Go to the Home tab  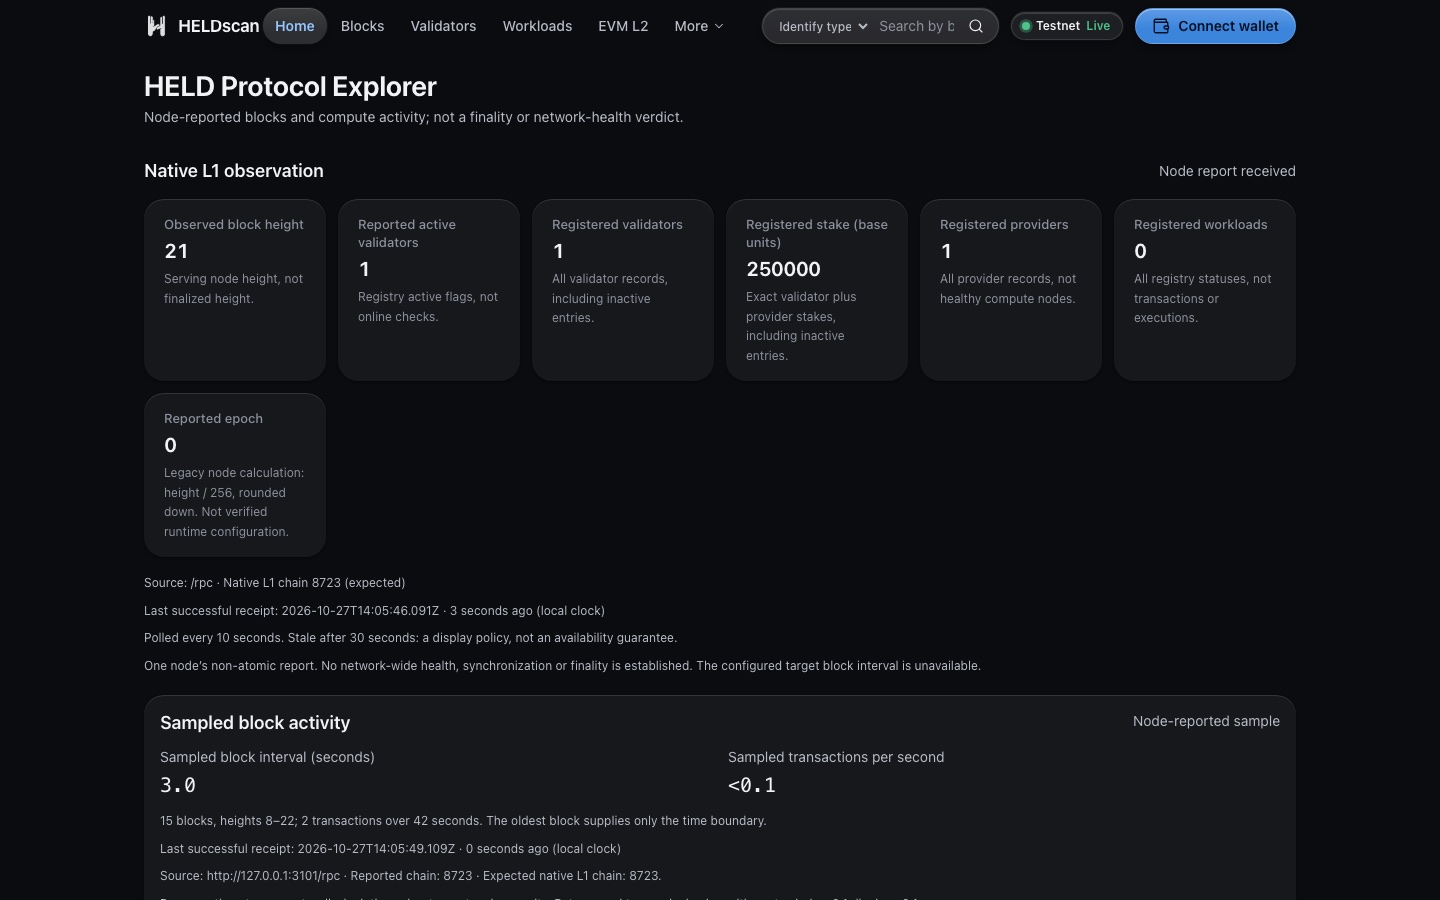295,26
